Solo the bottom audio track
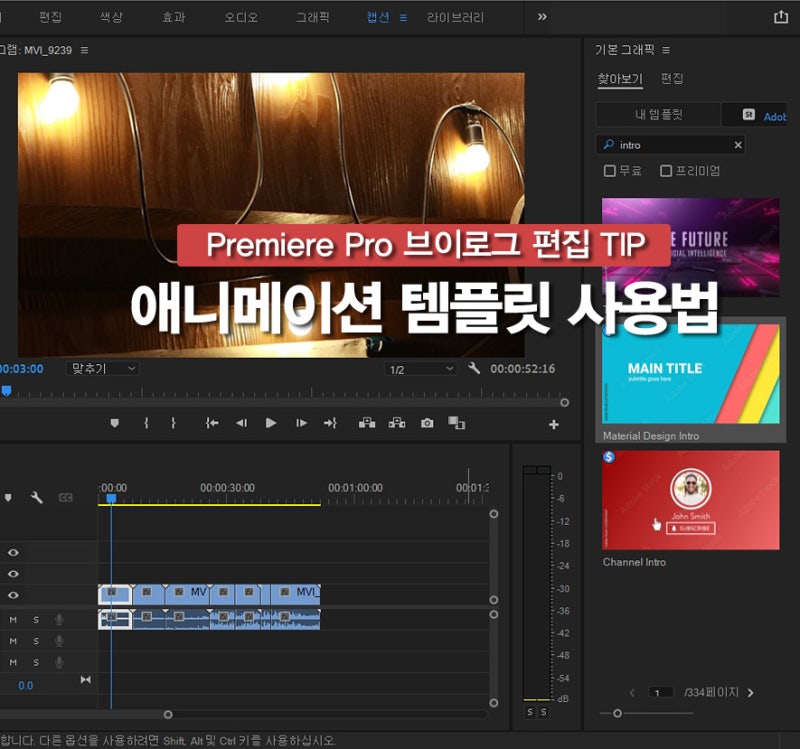The image size is (800, 749). (36, 663)
